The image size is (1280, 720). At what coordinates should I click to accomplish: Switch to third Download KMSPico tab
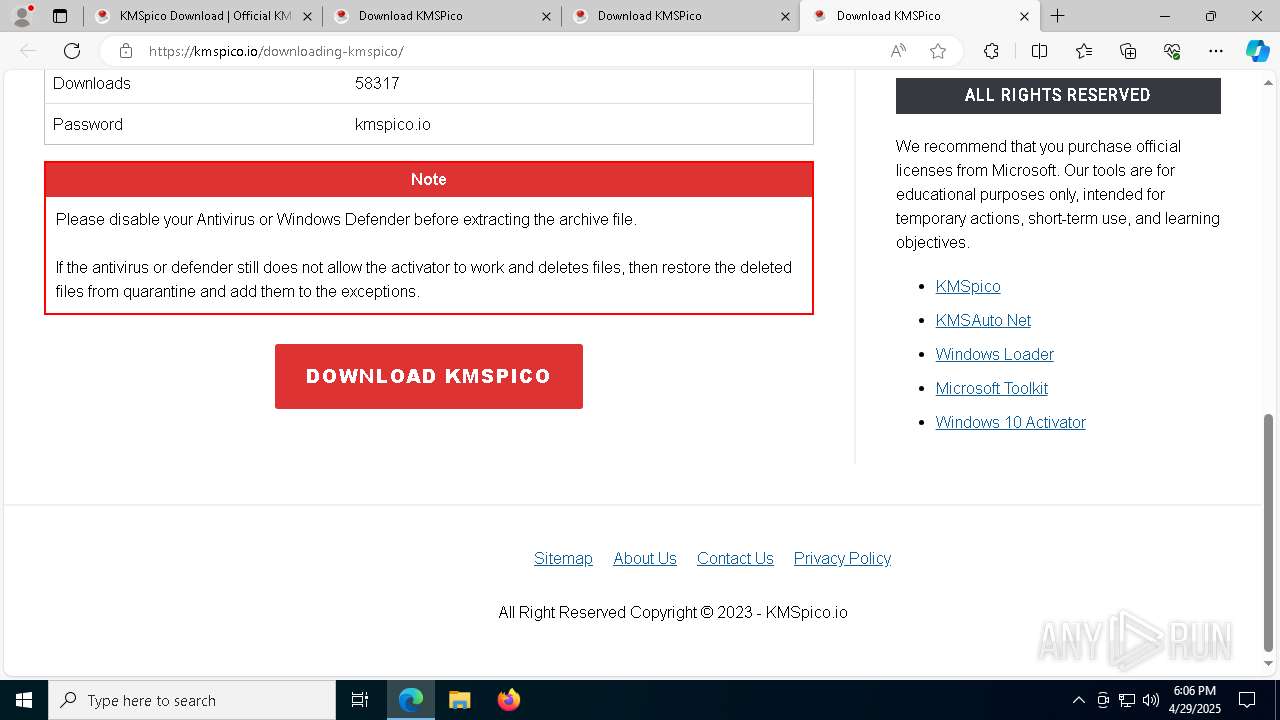tap(681, 16)
